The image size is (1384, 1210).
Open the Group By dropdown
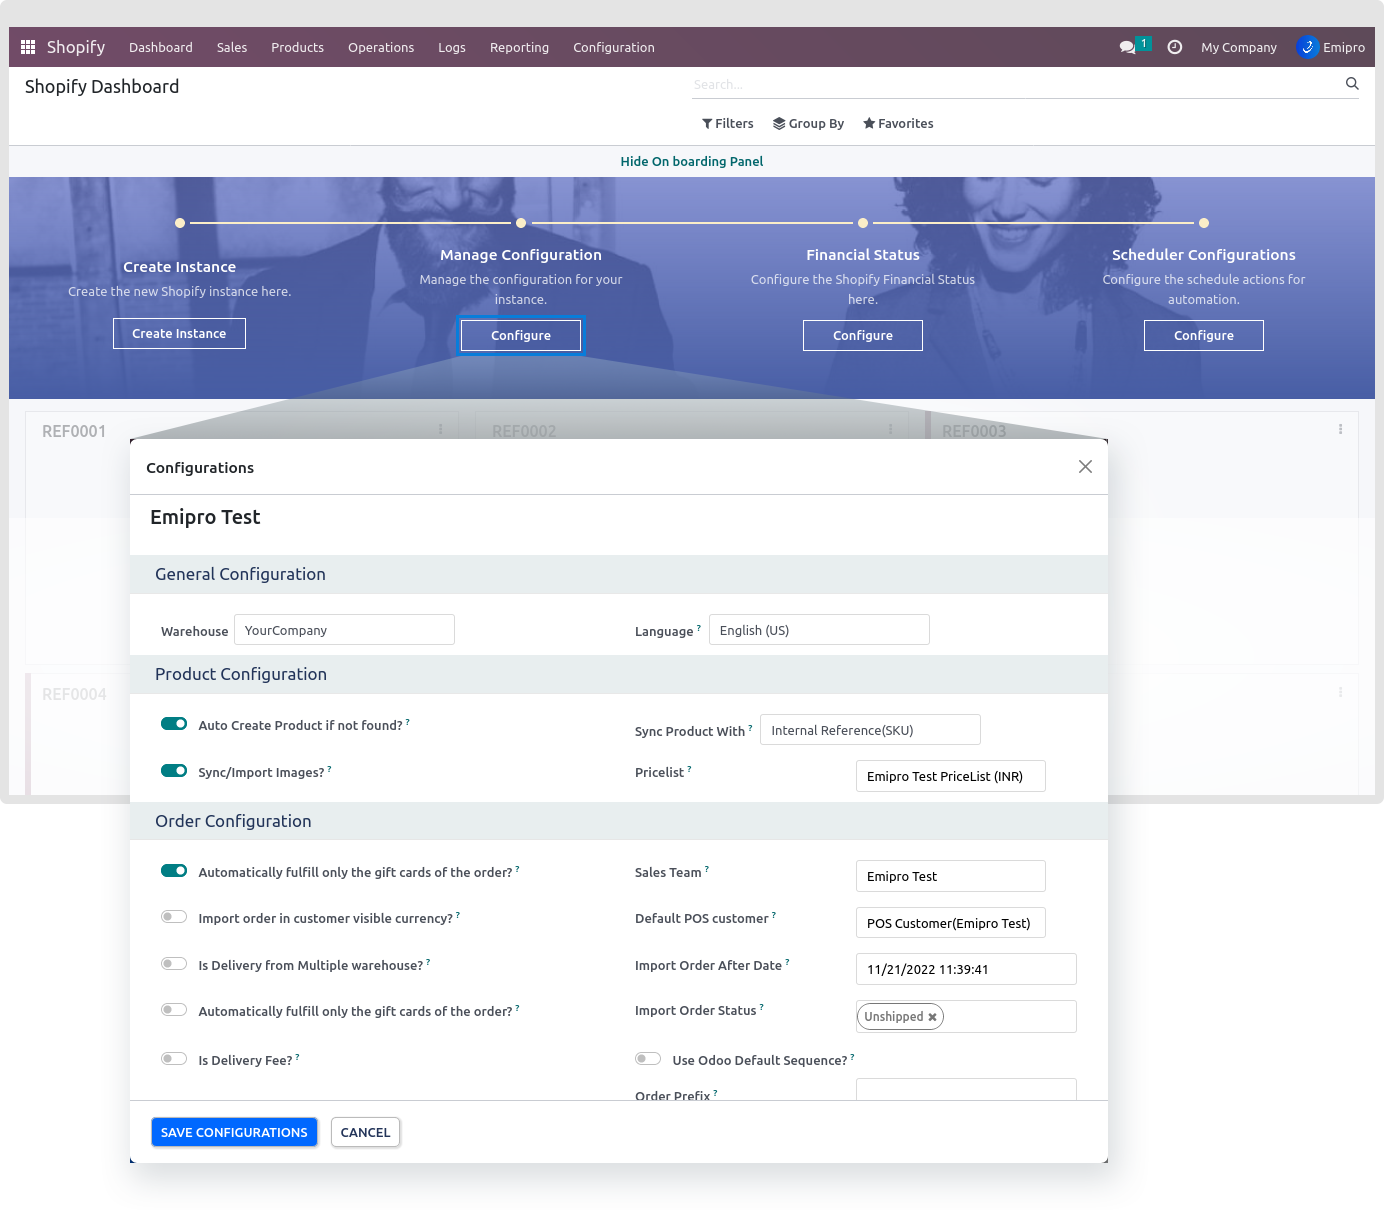[808, 124]
